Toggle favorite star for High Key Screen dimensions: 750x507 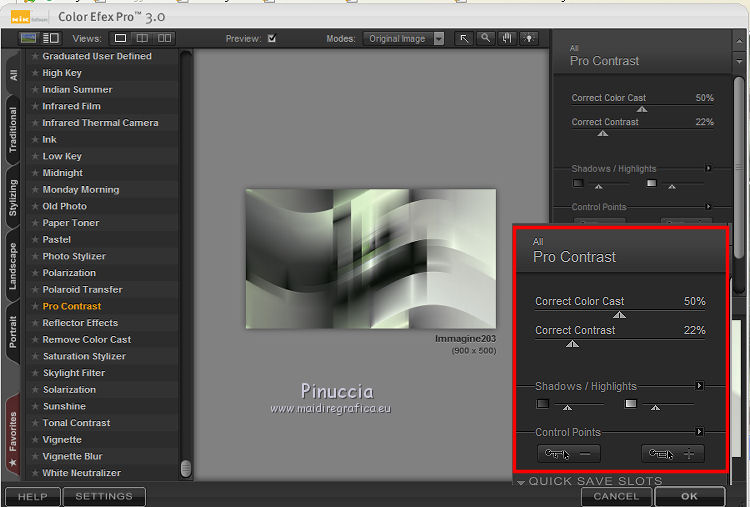35,73
